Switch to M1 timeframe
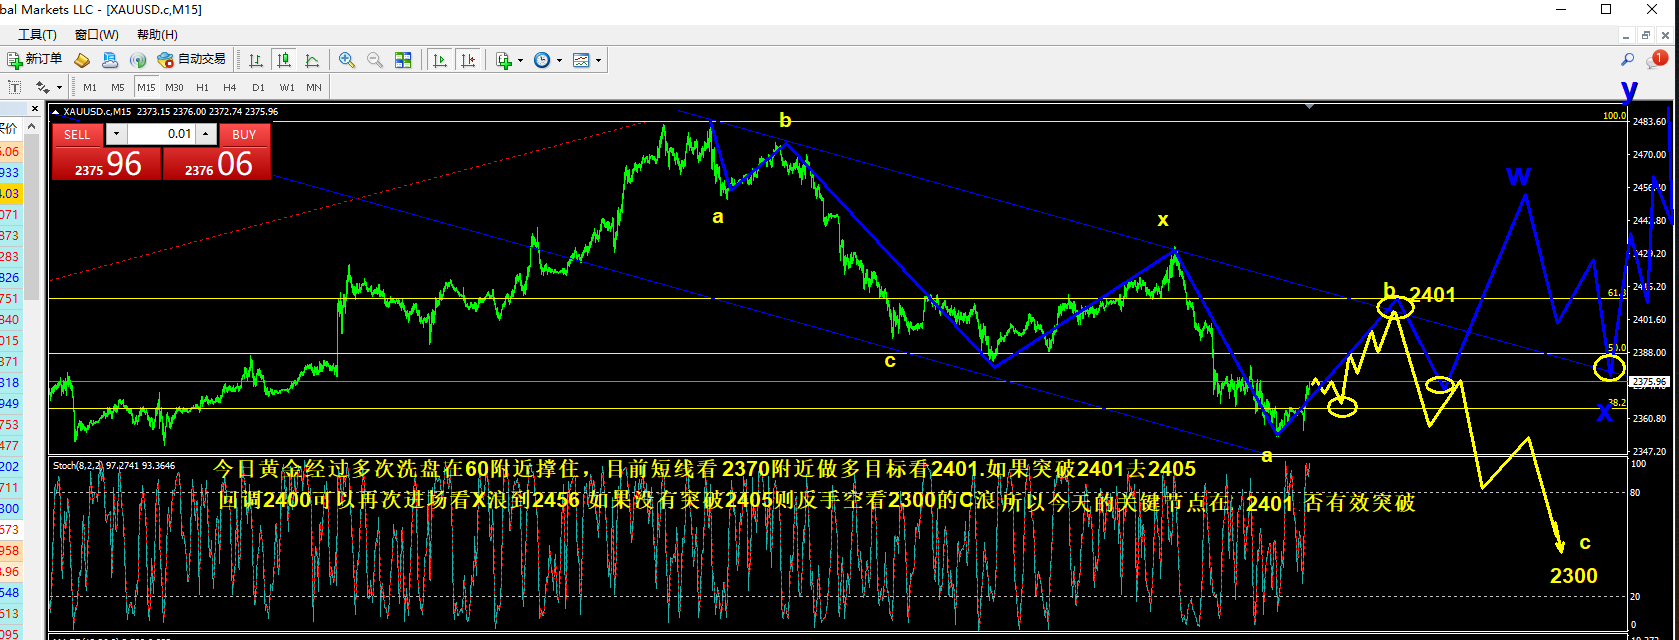1679x640 pixels. click(x=90, y=87)
